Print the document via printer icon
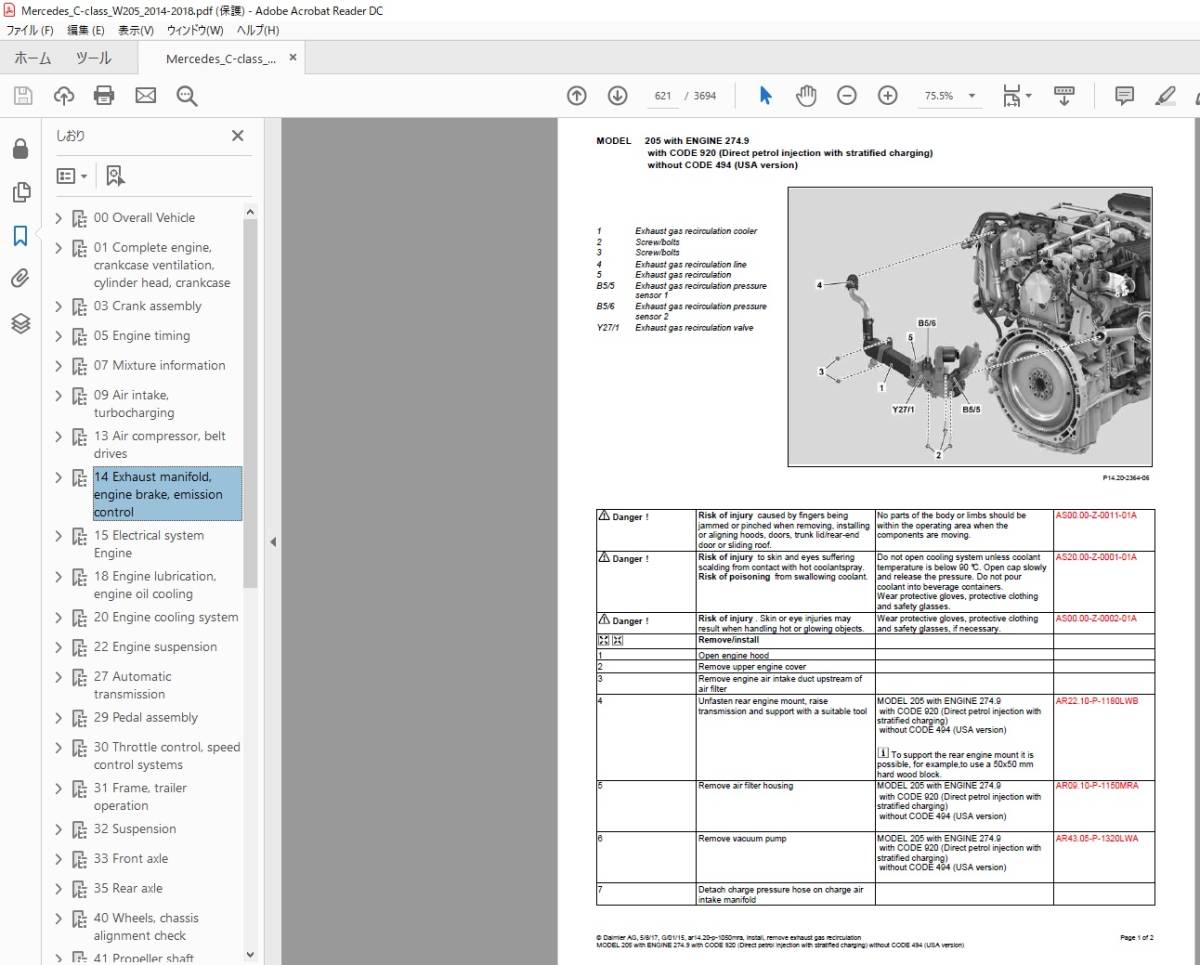 104,95
